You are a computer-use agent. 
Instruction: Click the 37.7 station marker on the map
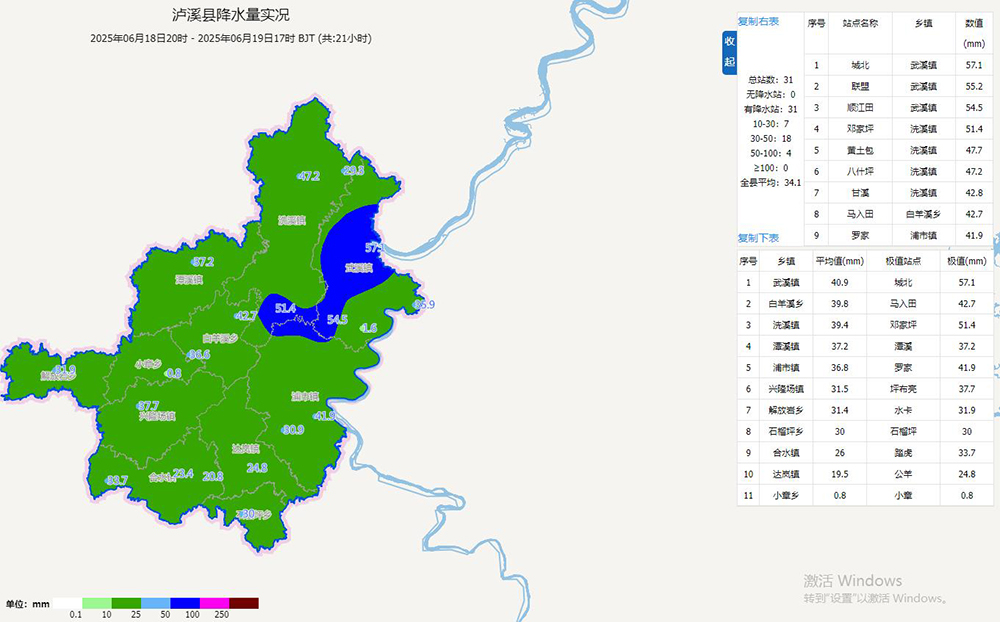click(147, 406)
